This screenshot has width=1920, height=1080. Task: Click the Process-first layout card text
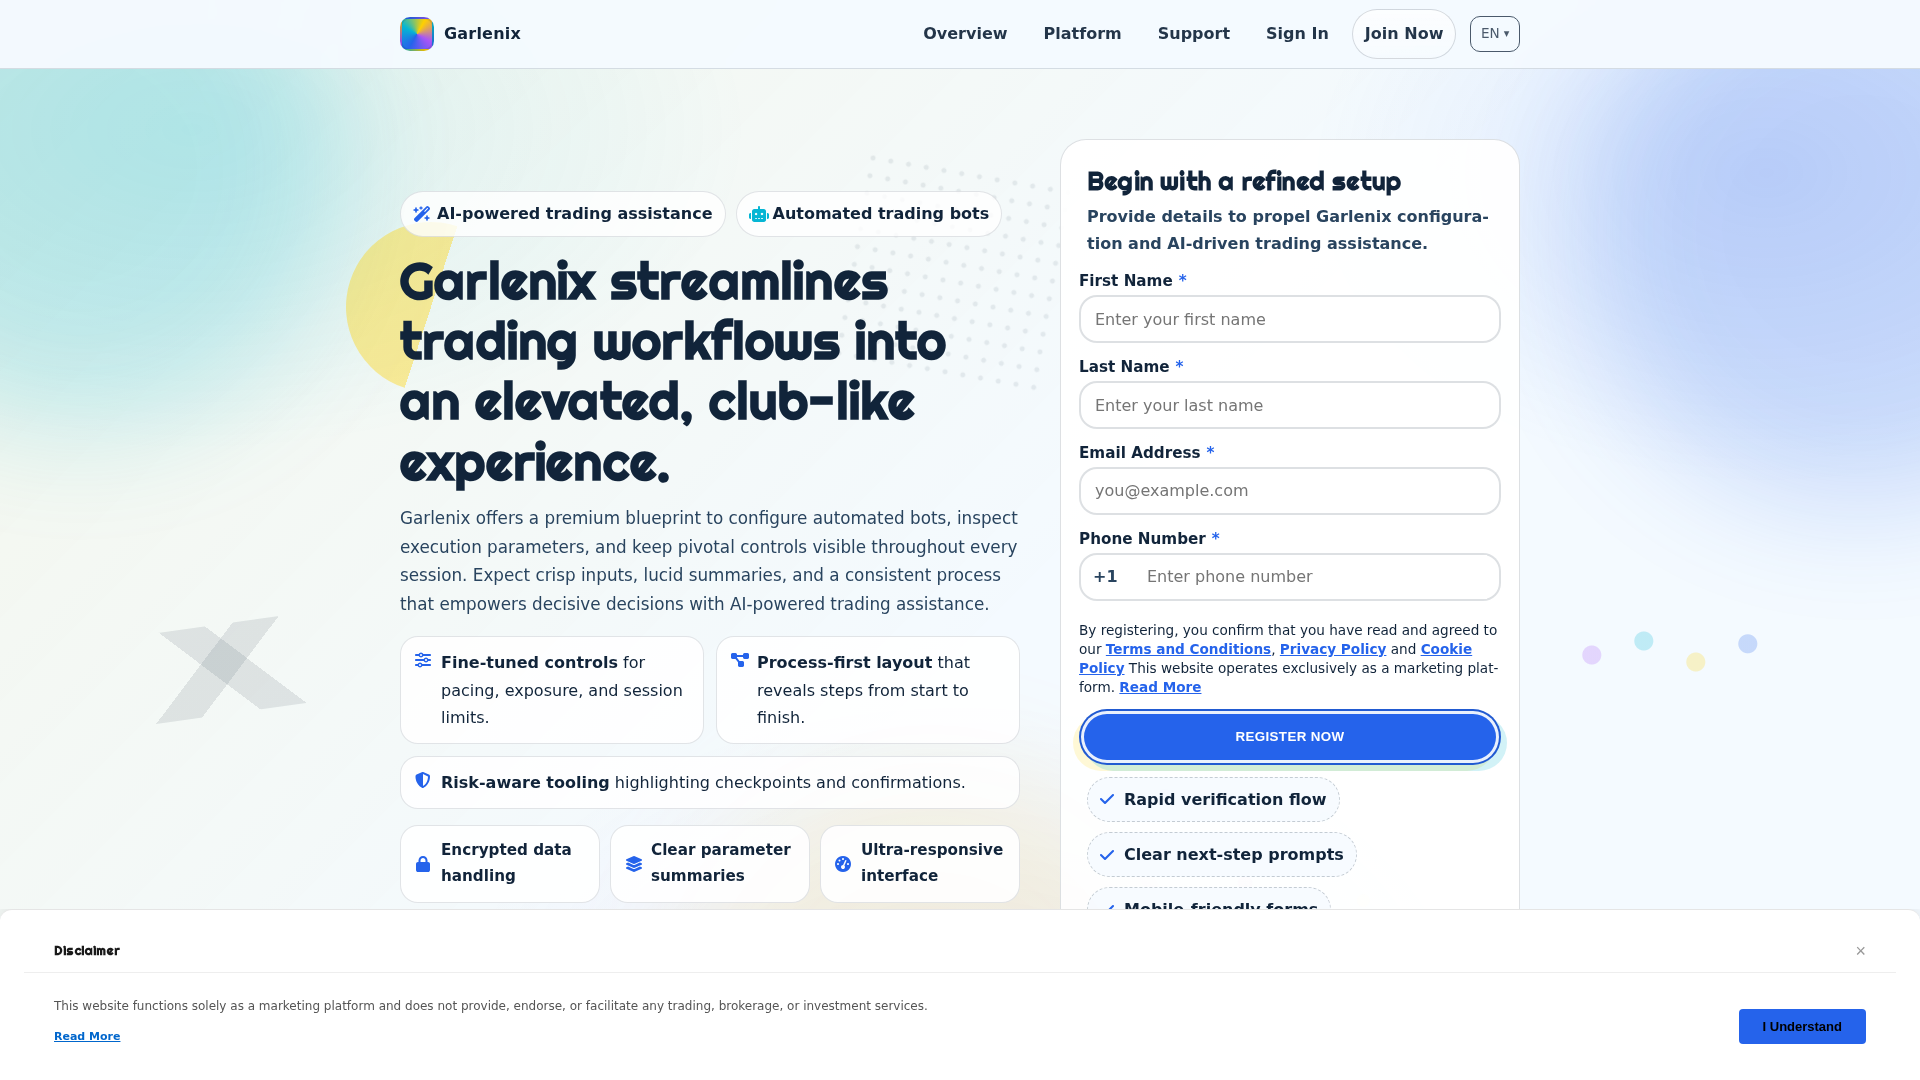coord(863,690)
